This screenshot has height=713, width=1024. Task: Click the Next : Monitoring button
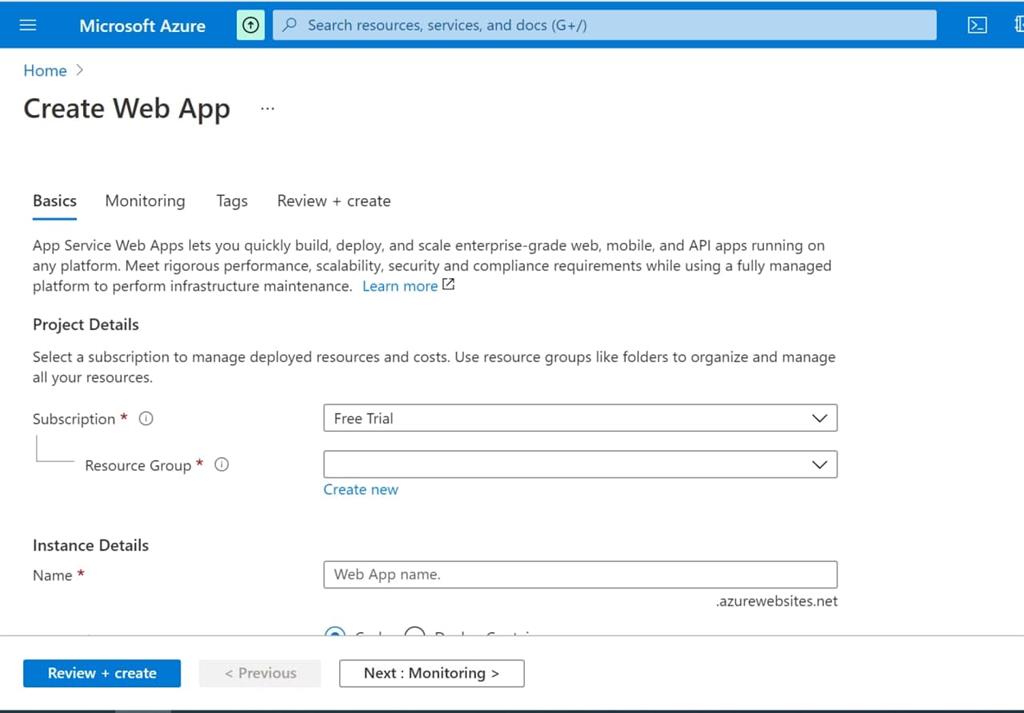click(x=431, y=673)
